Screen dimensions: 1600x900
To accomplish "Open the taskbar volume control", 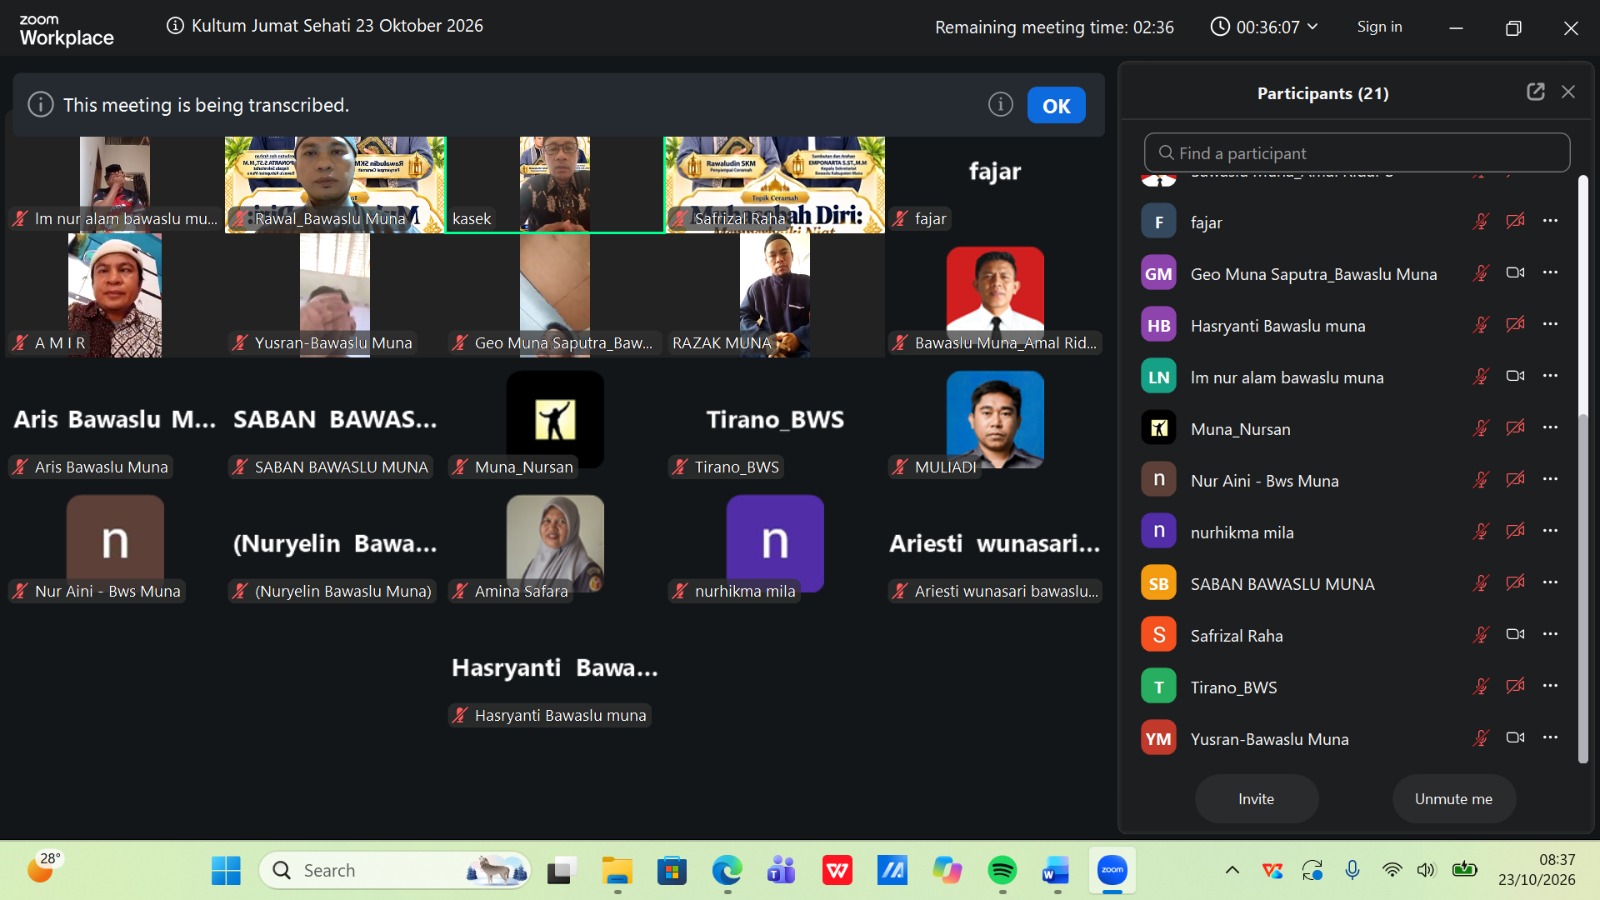I will tap(1426, 870).
